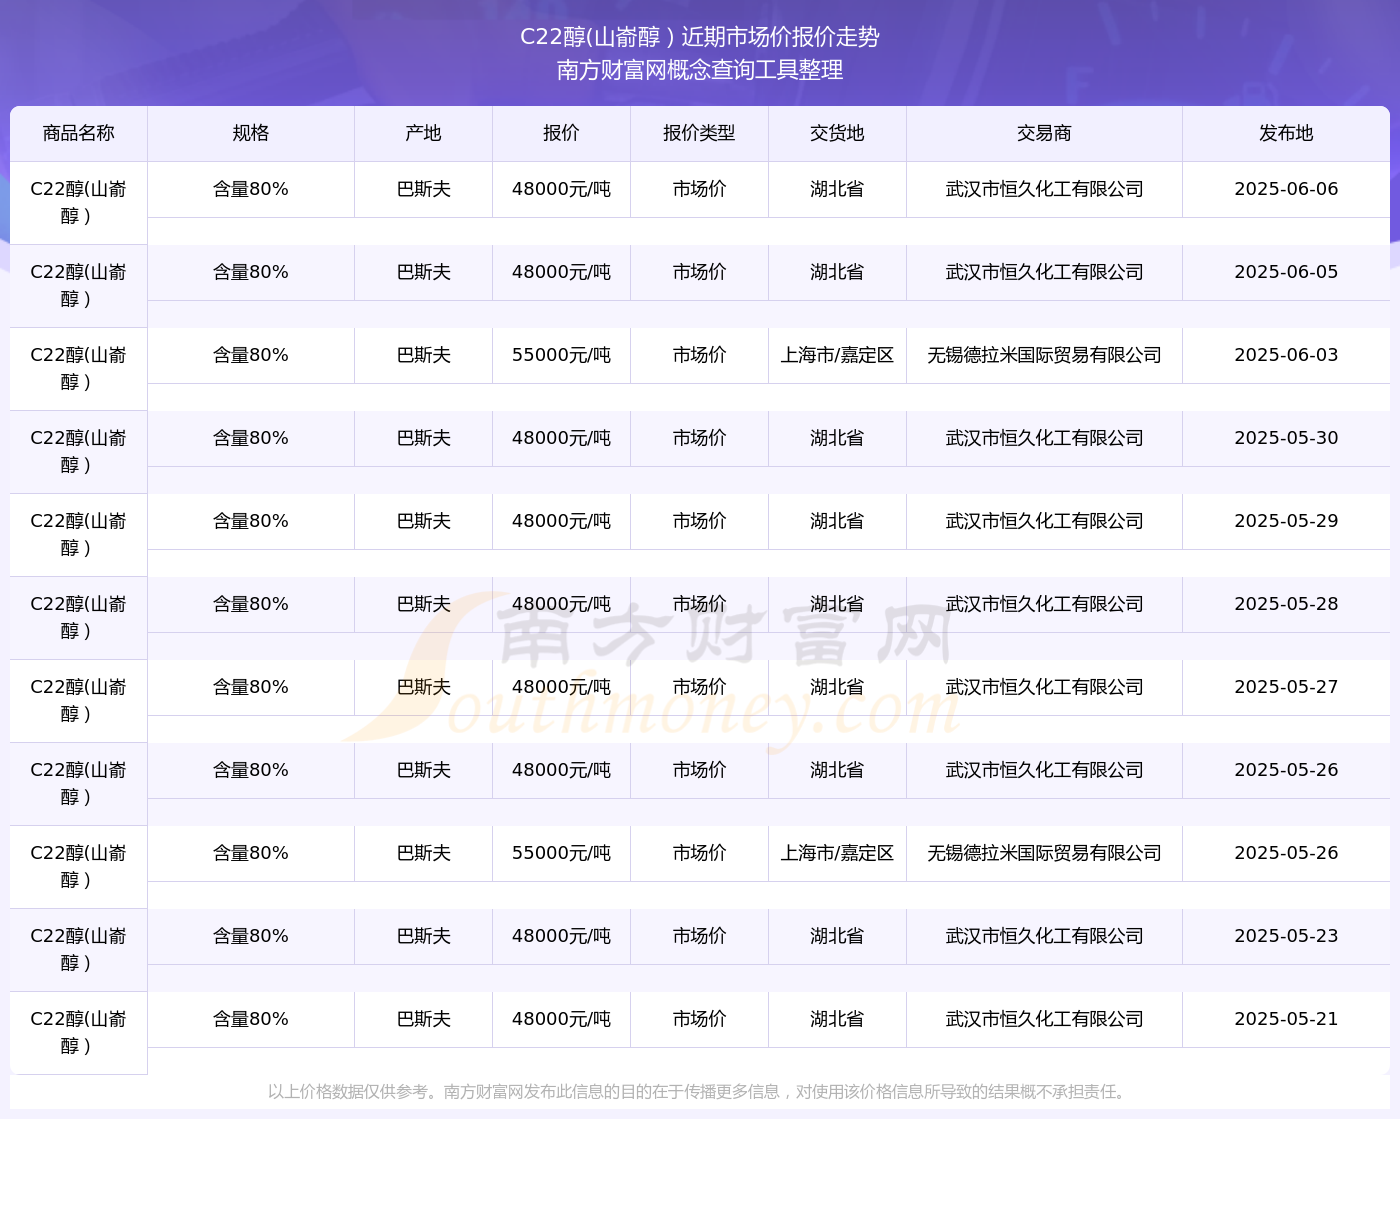Click 含量80% in the 2025-05-29 row

(251, 521)
